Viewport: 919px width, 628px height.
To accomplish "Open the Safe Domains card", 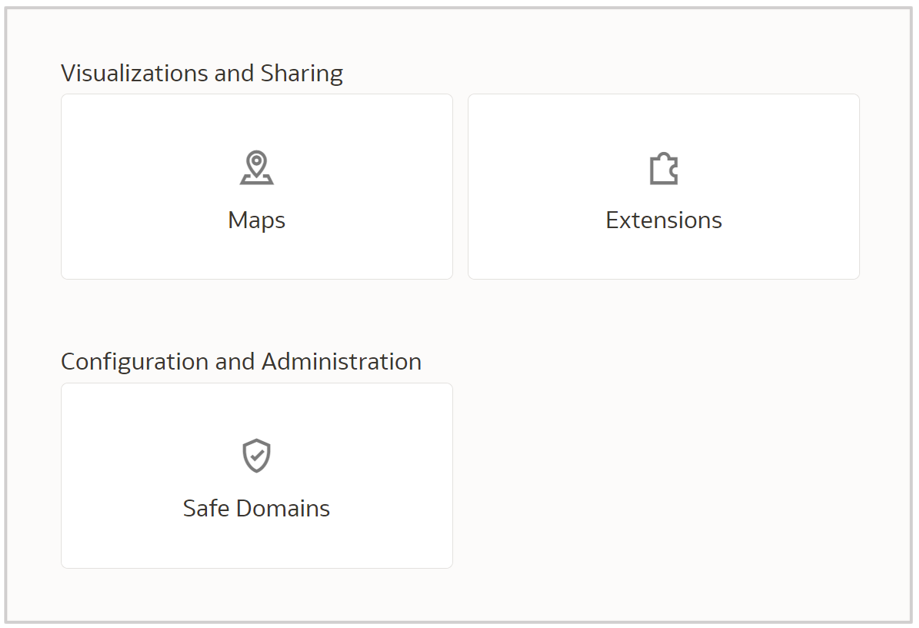I will (257, 475).
